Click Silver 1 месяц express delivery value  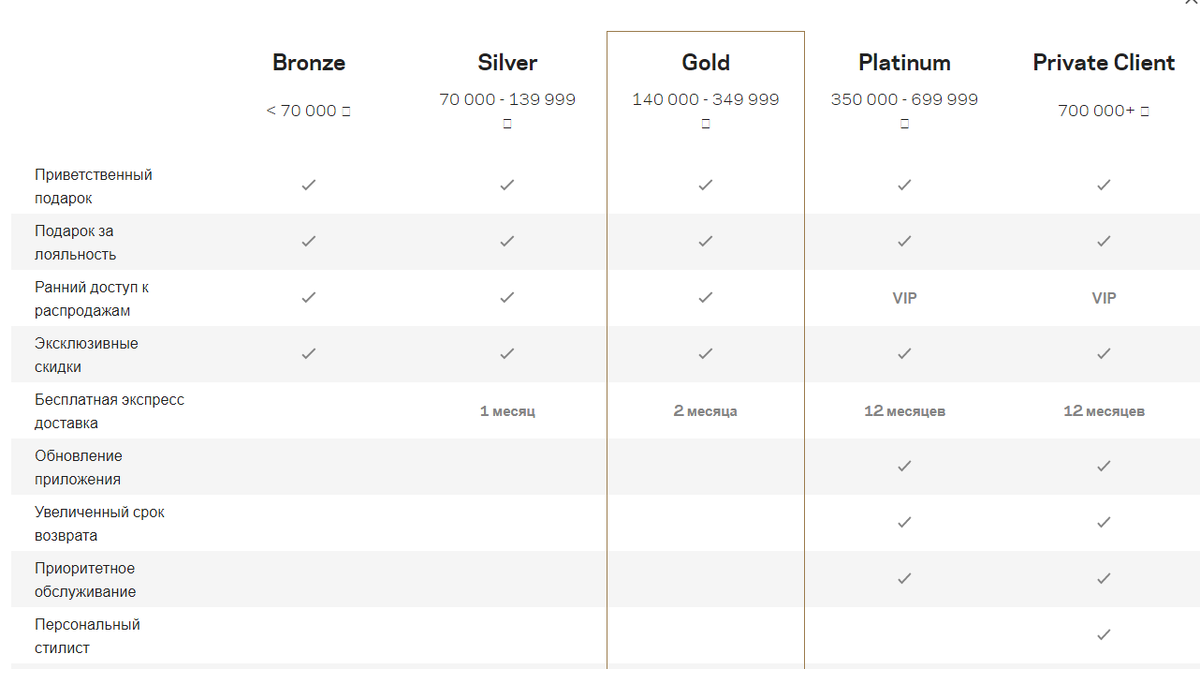[507, 411]
